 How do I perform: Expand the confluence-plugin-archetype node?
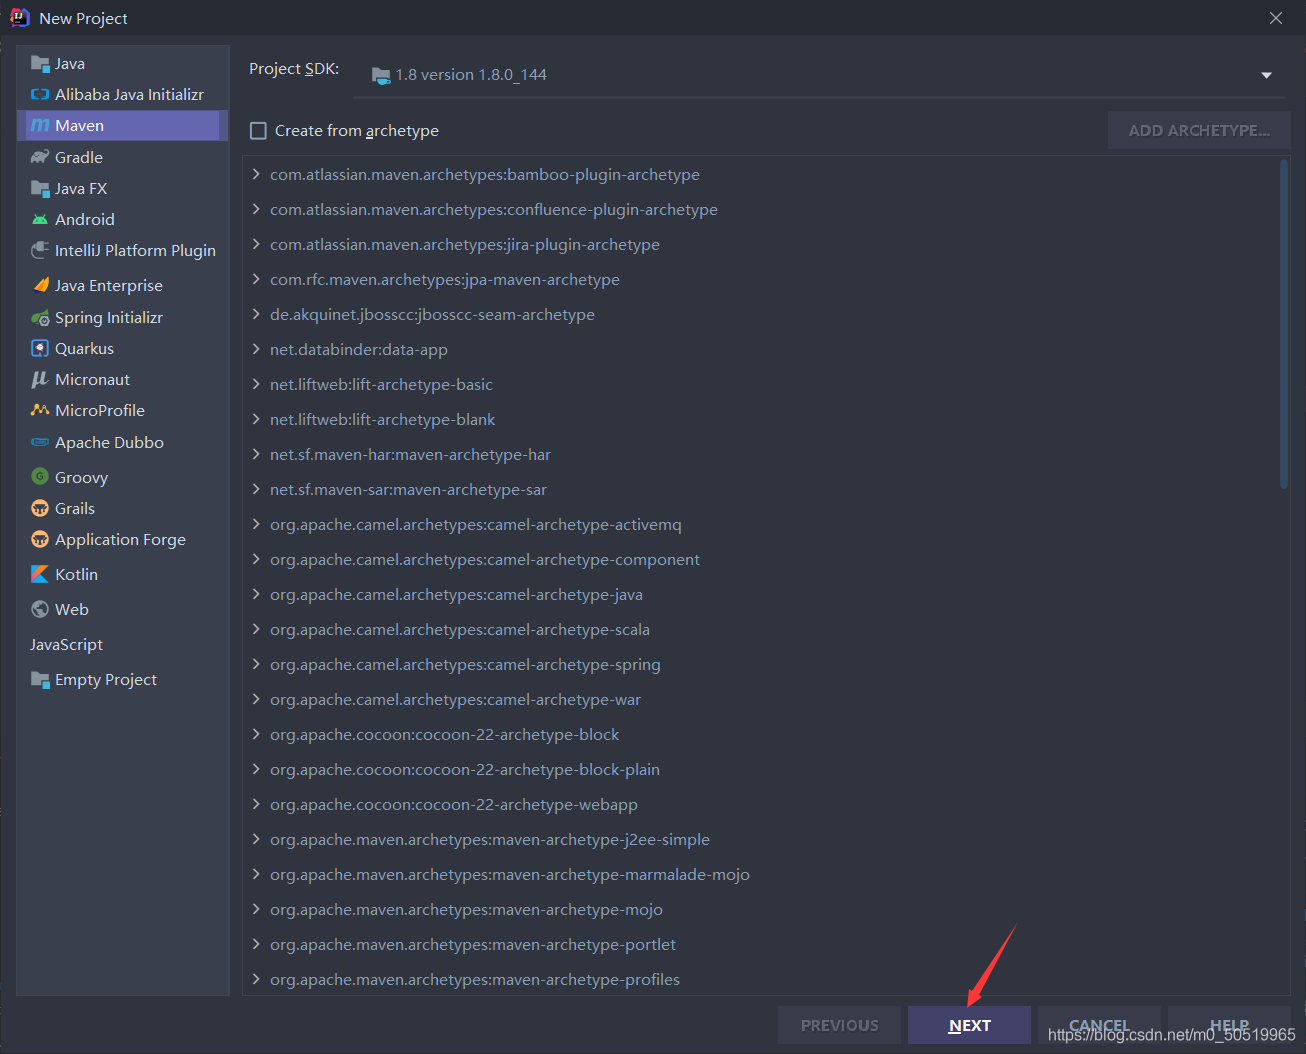tap(256, 209)
